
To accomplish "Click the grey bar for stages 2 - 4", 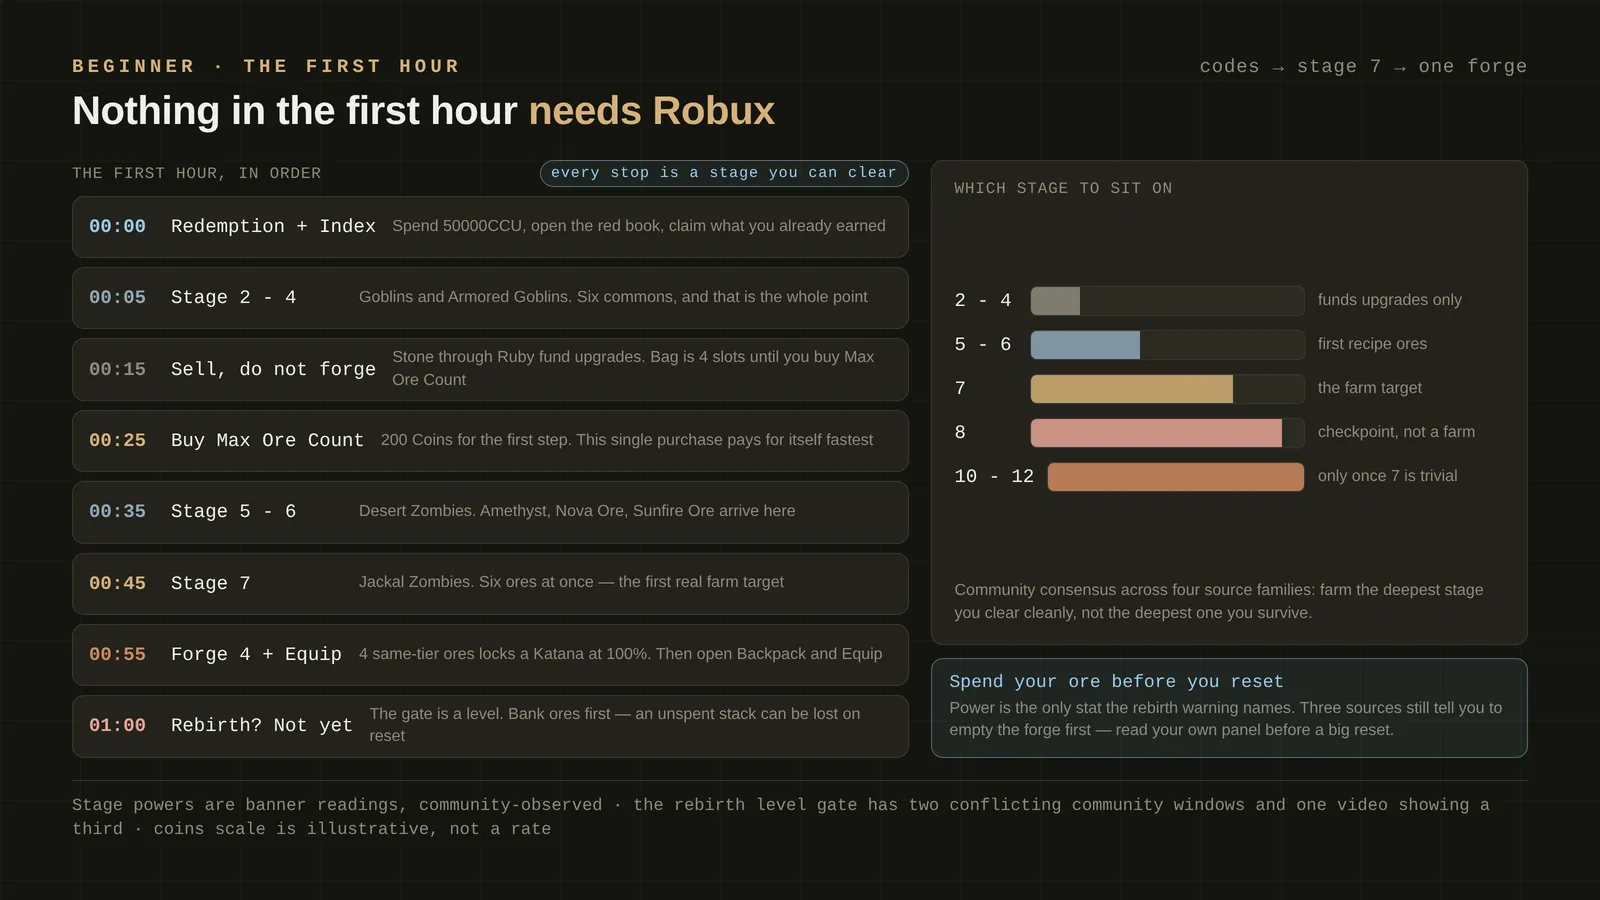I will [1055, 300].
